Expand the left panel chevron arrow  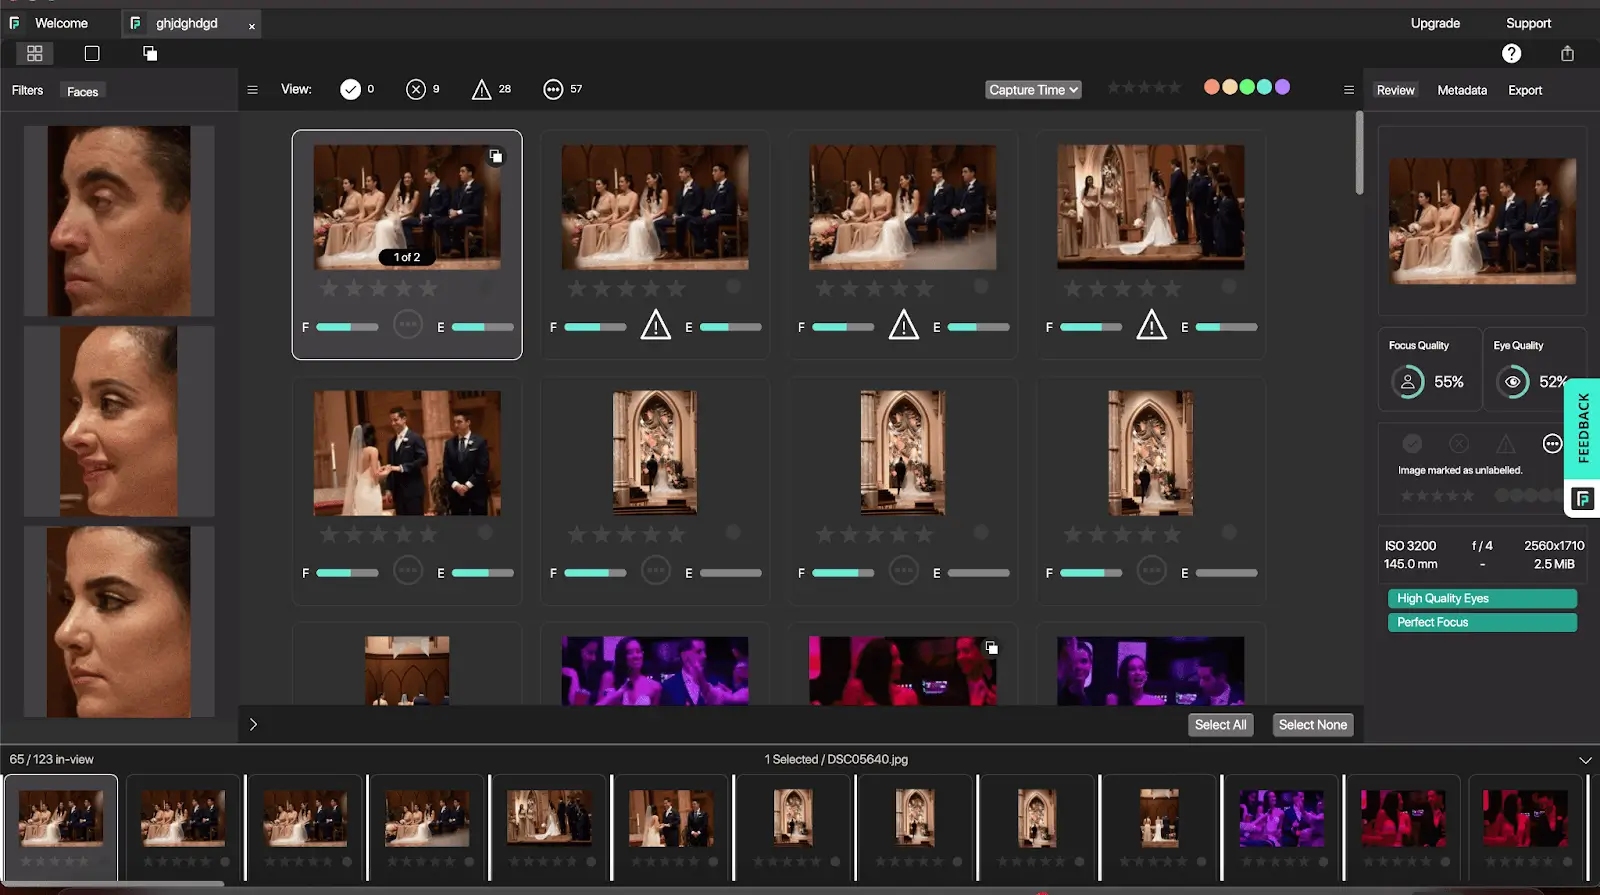(x=253, y=725)
